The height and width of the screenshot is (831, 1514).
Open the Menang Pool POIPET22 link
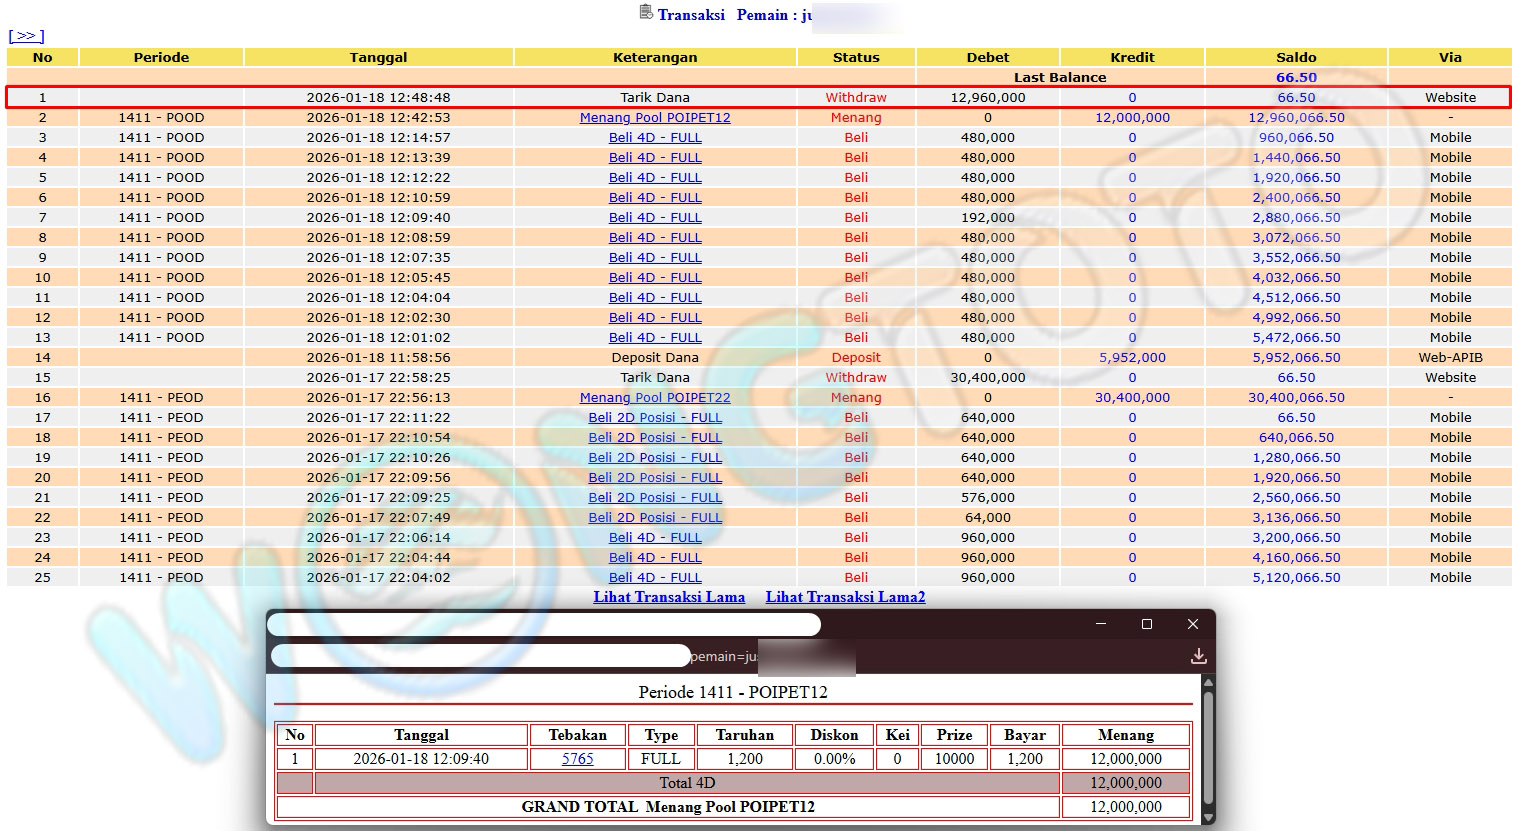point(655,398)
